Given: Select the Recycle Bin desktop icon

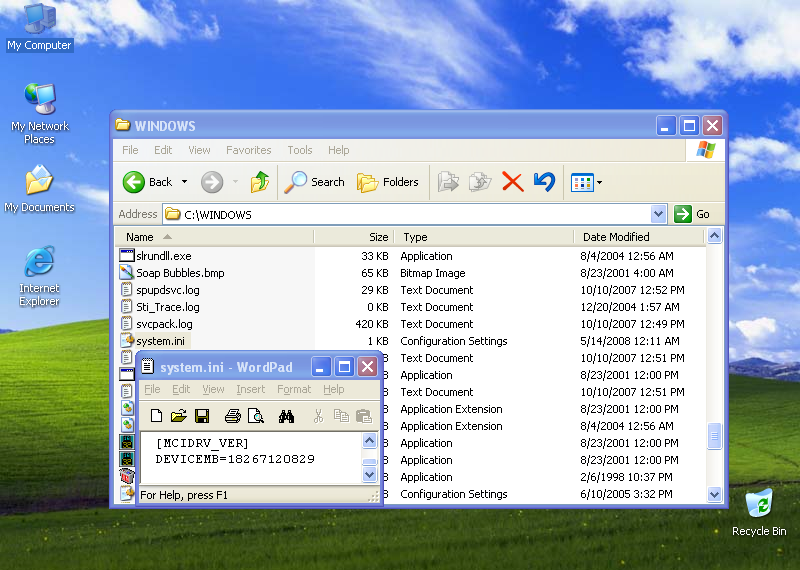Looking at the screenshot, I should coord(759,513).
